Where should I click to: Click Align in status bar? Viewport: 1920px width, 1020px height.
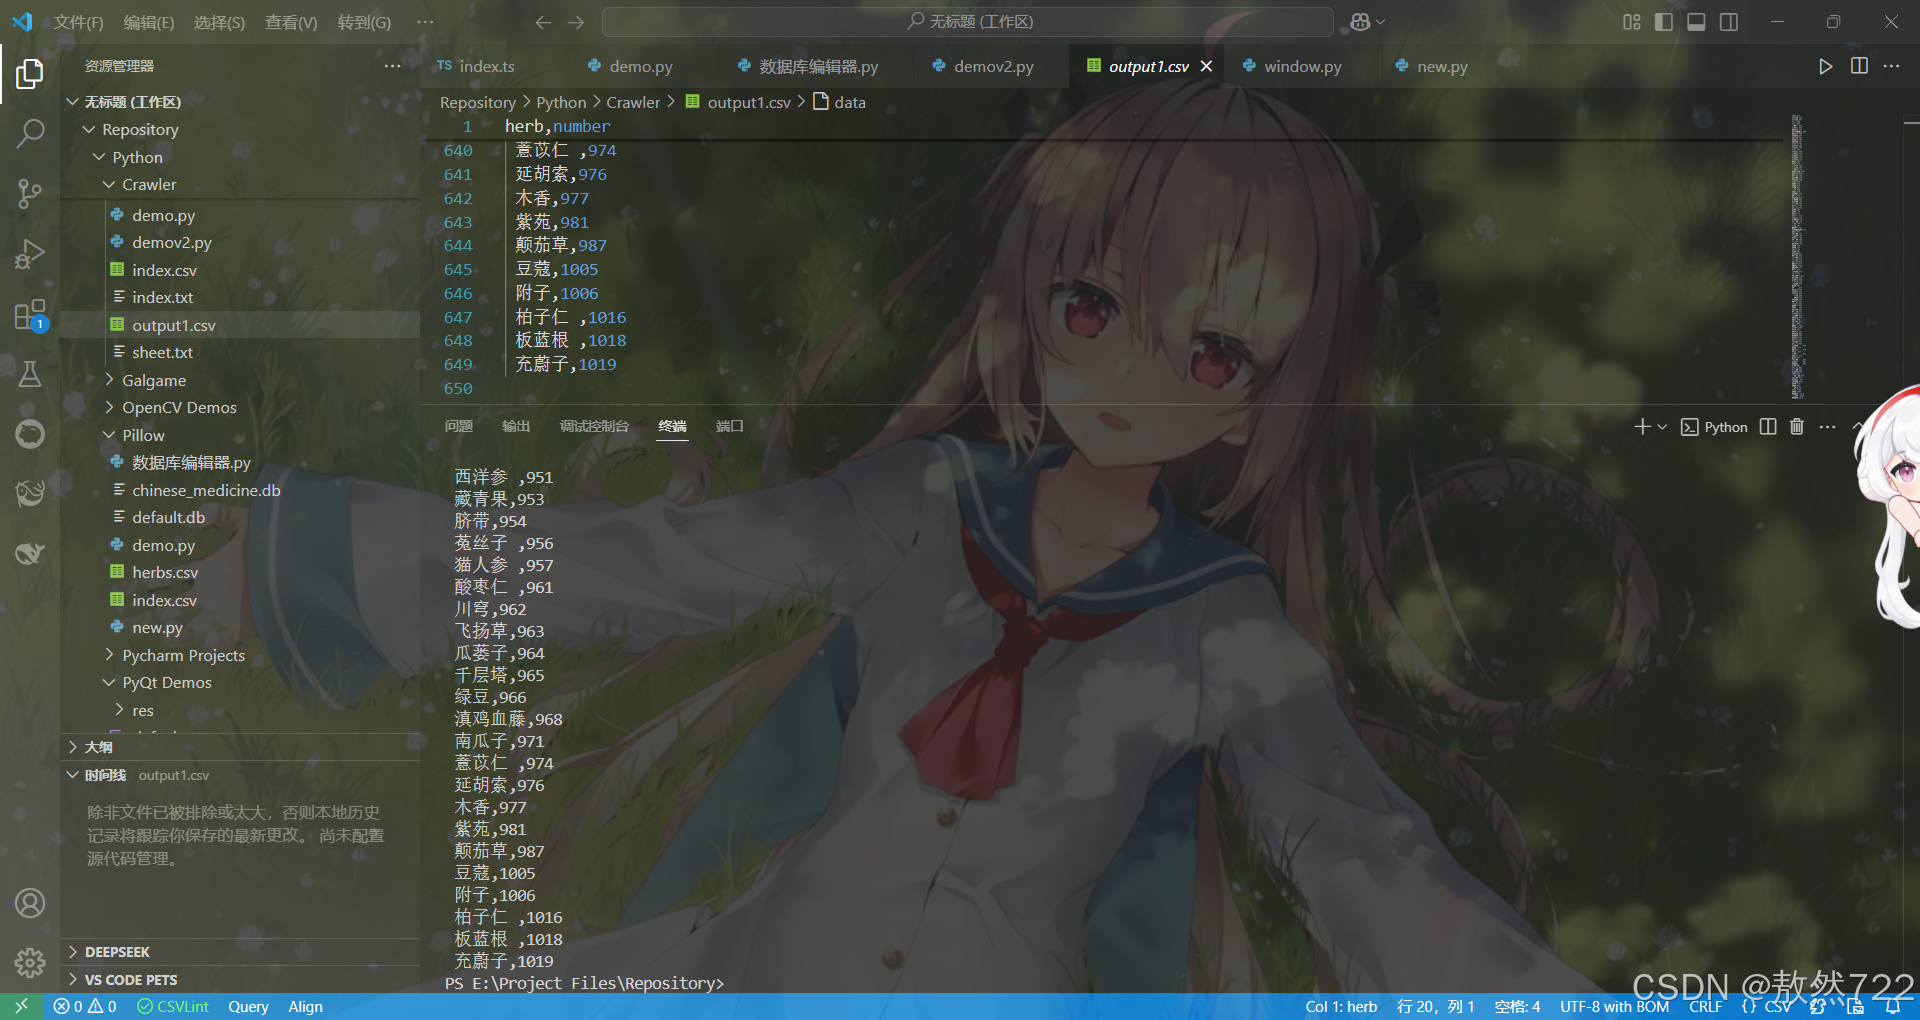(x=305, y=1007)
